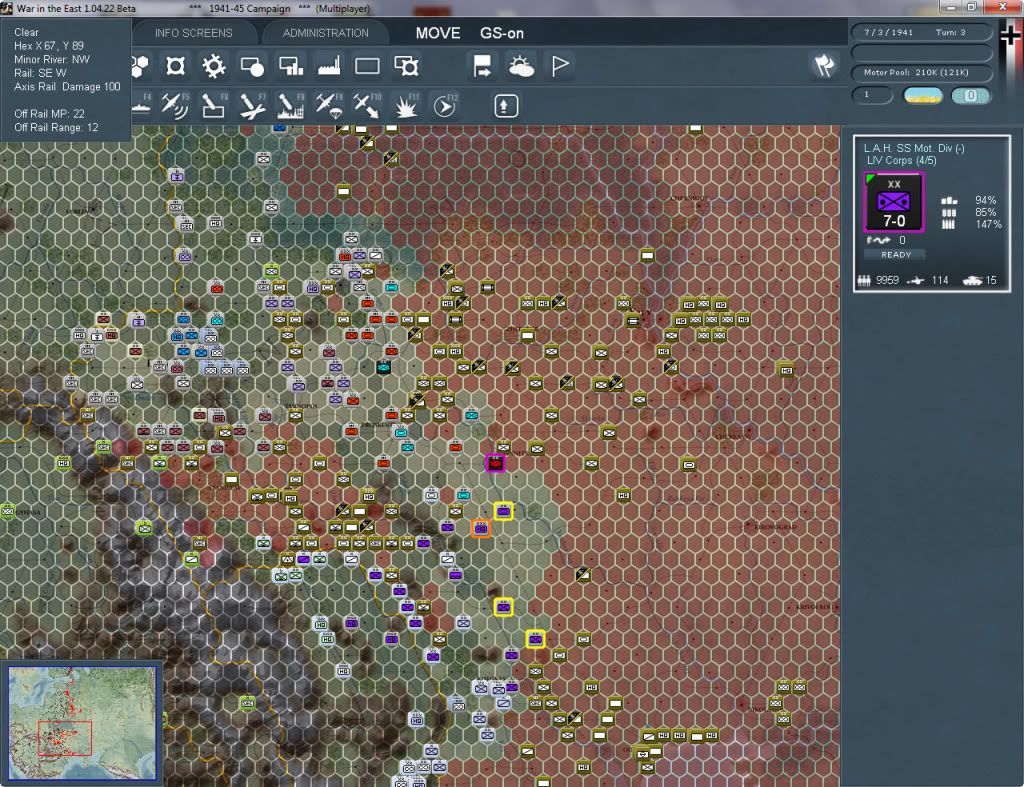Select the F4 ship mode icon
1024x787 pixels.
141,106
